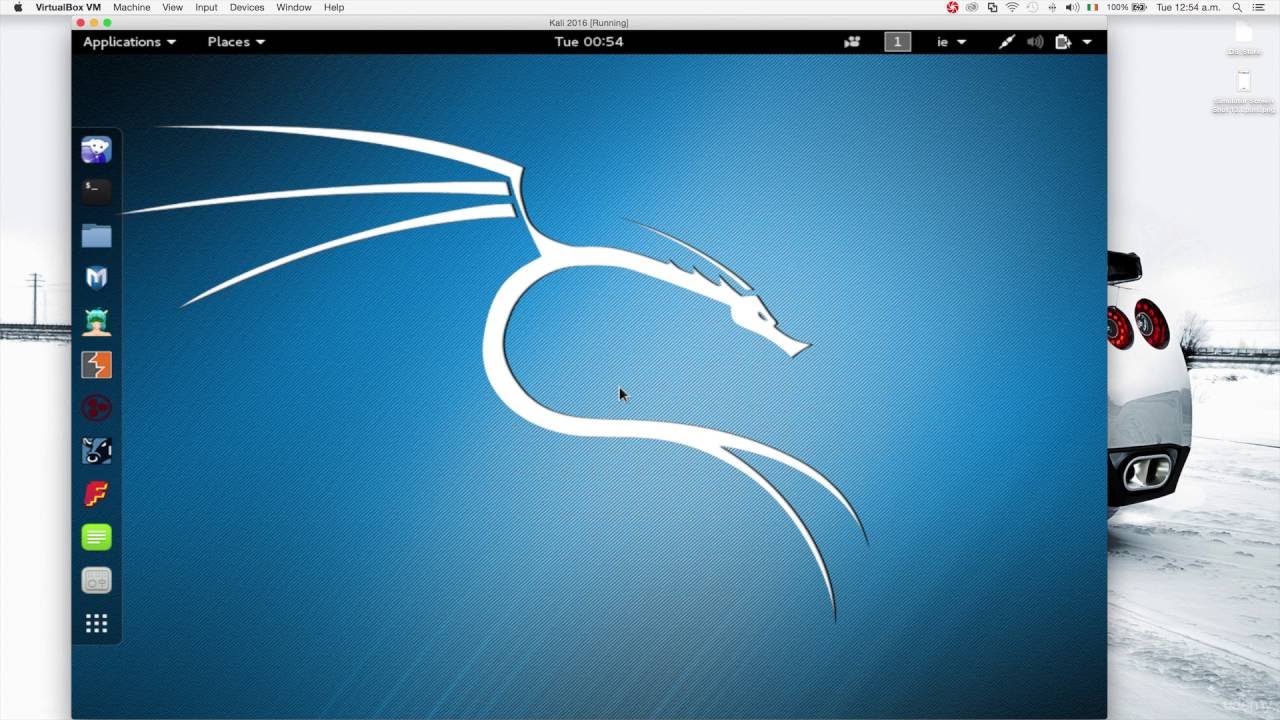Open the clock Tue 00:54 calendar
The width and height of the screenshot is (1280, 720).
coord(589,42)
